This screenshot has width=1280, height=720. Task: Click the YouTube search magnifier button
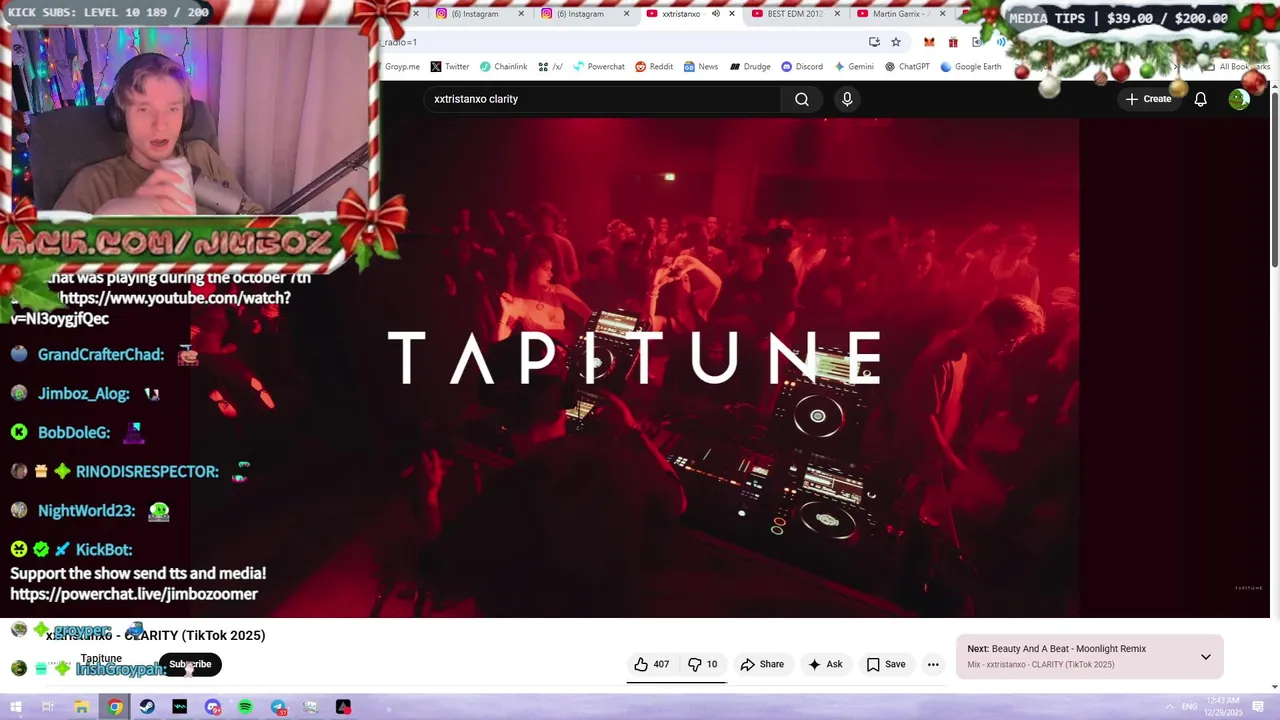[x=802, y=99]
